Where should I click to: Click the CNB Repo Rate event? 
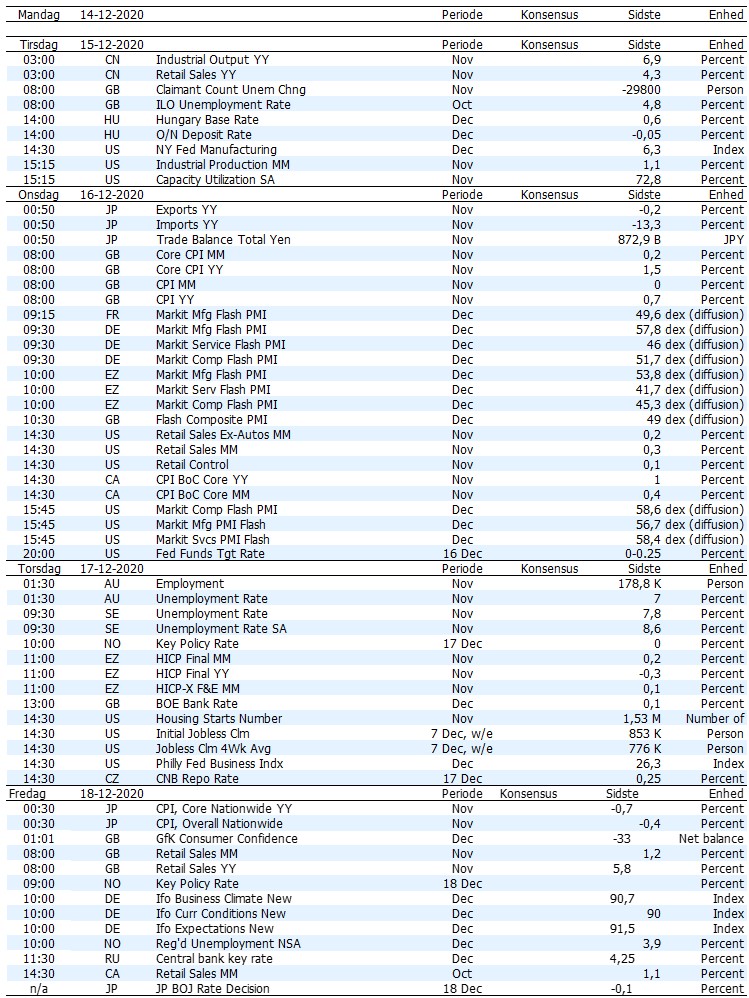click(197, 779)
